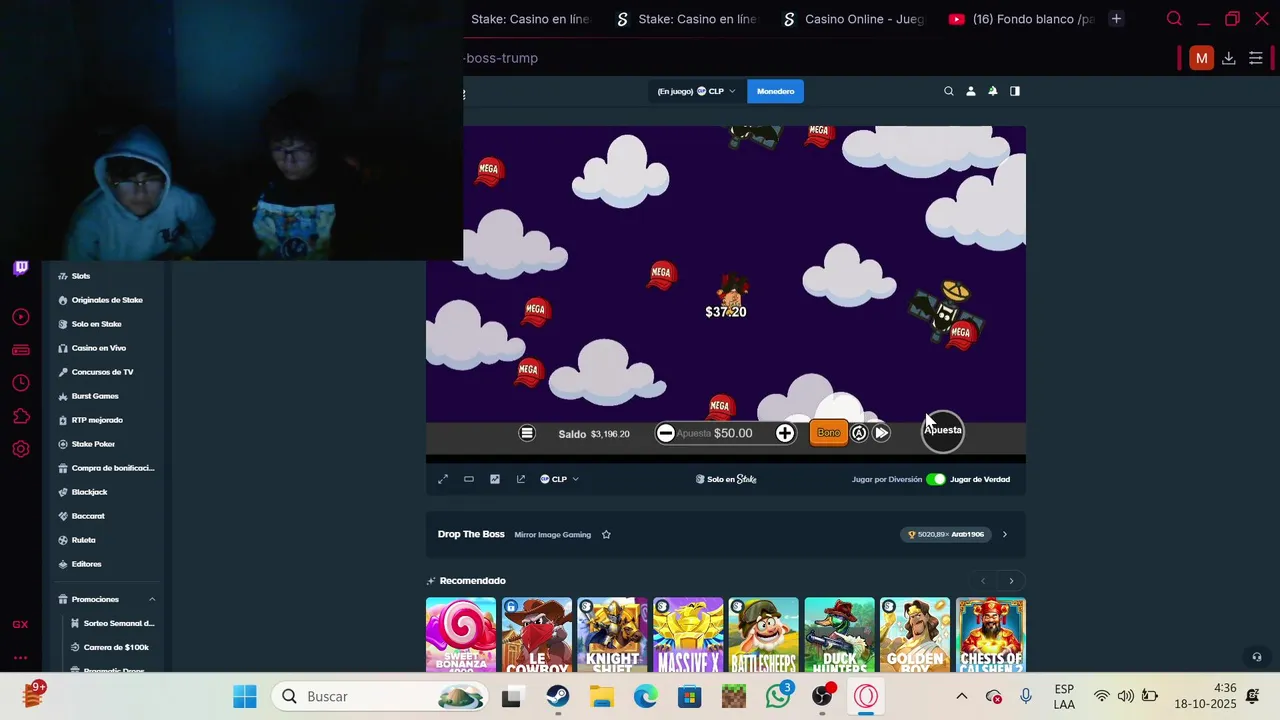Open the game hamburger menu icon
Viewport: 1280px width, 720px height.
[527, 433]
